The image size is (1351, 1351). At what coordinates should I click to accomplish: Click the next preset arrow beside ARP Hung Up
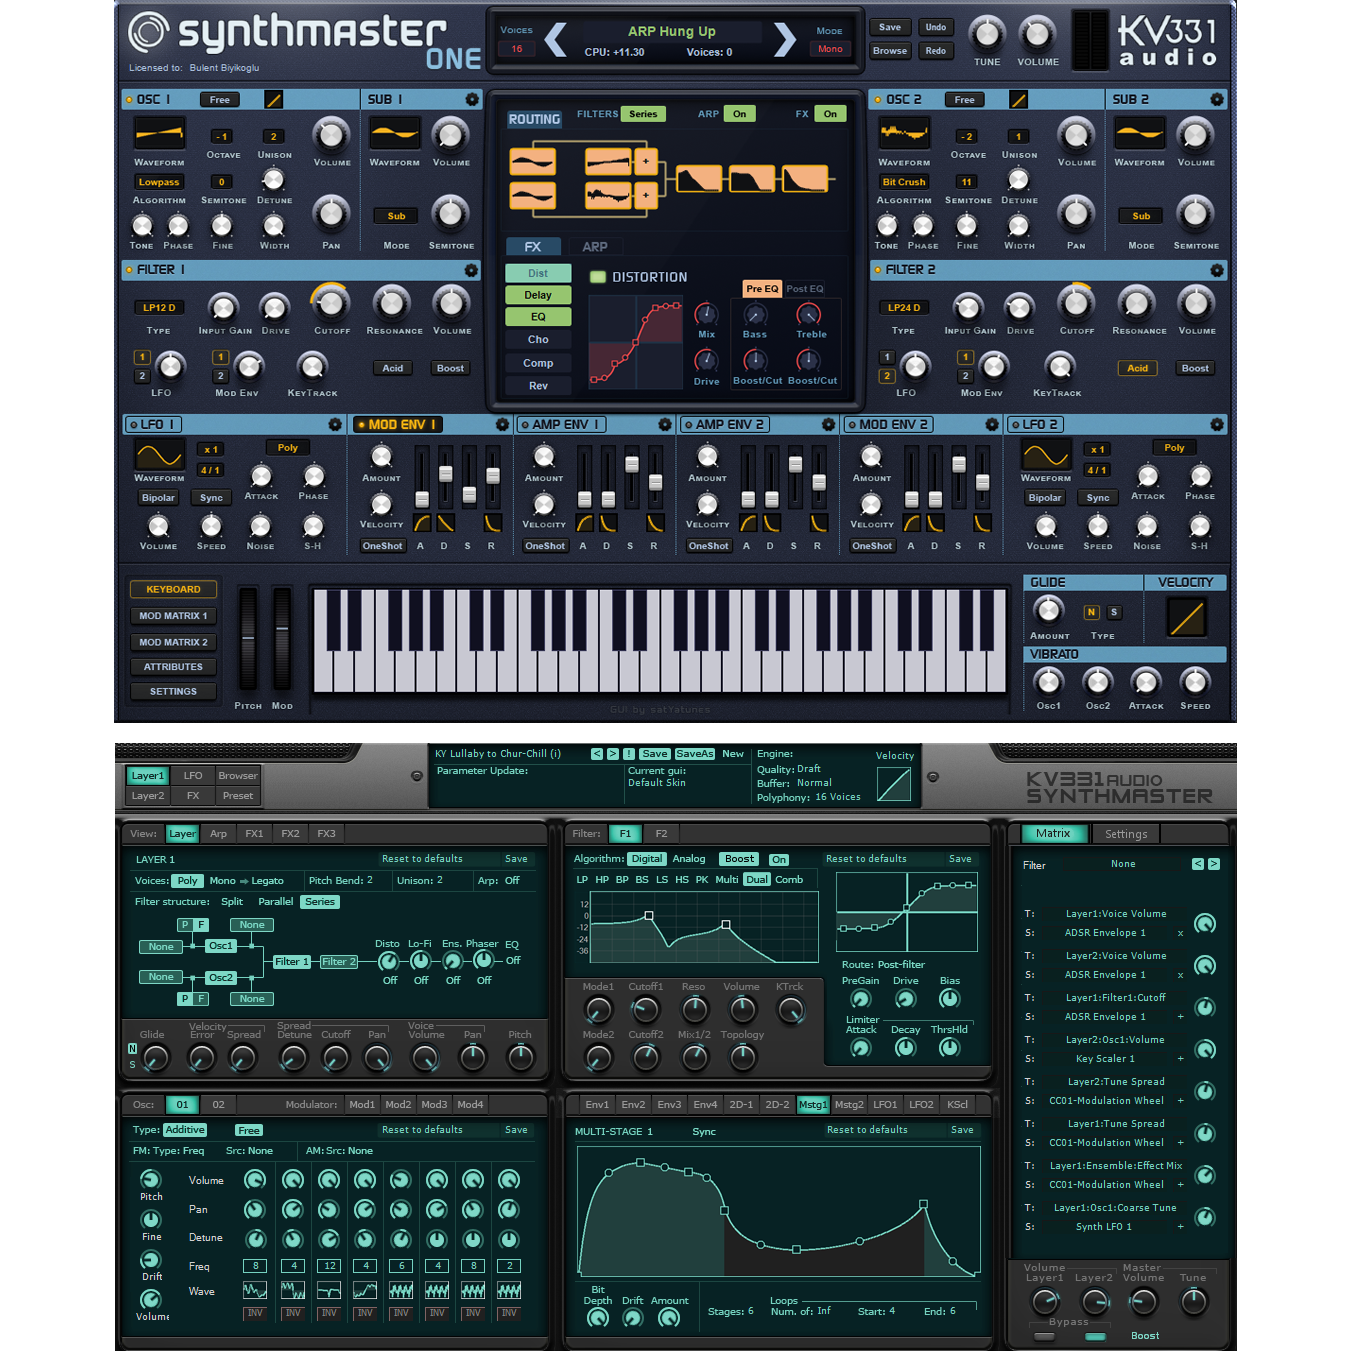pos(786,40)
